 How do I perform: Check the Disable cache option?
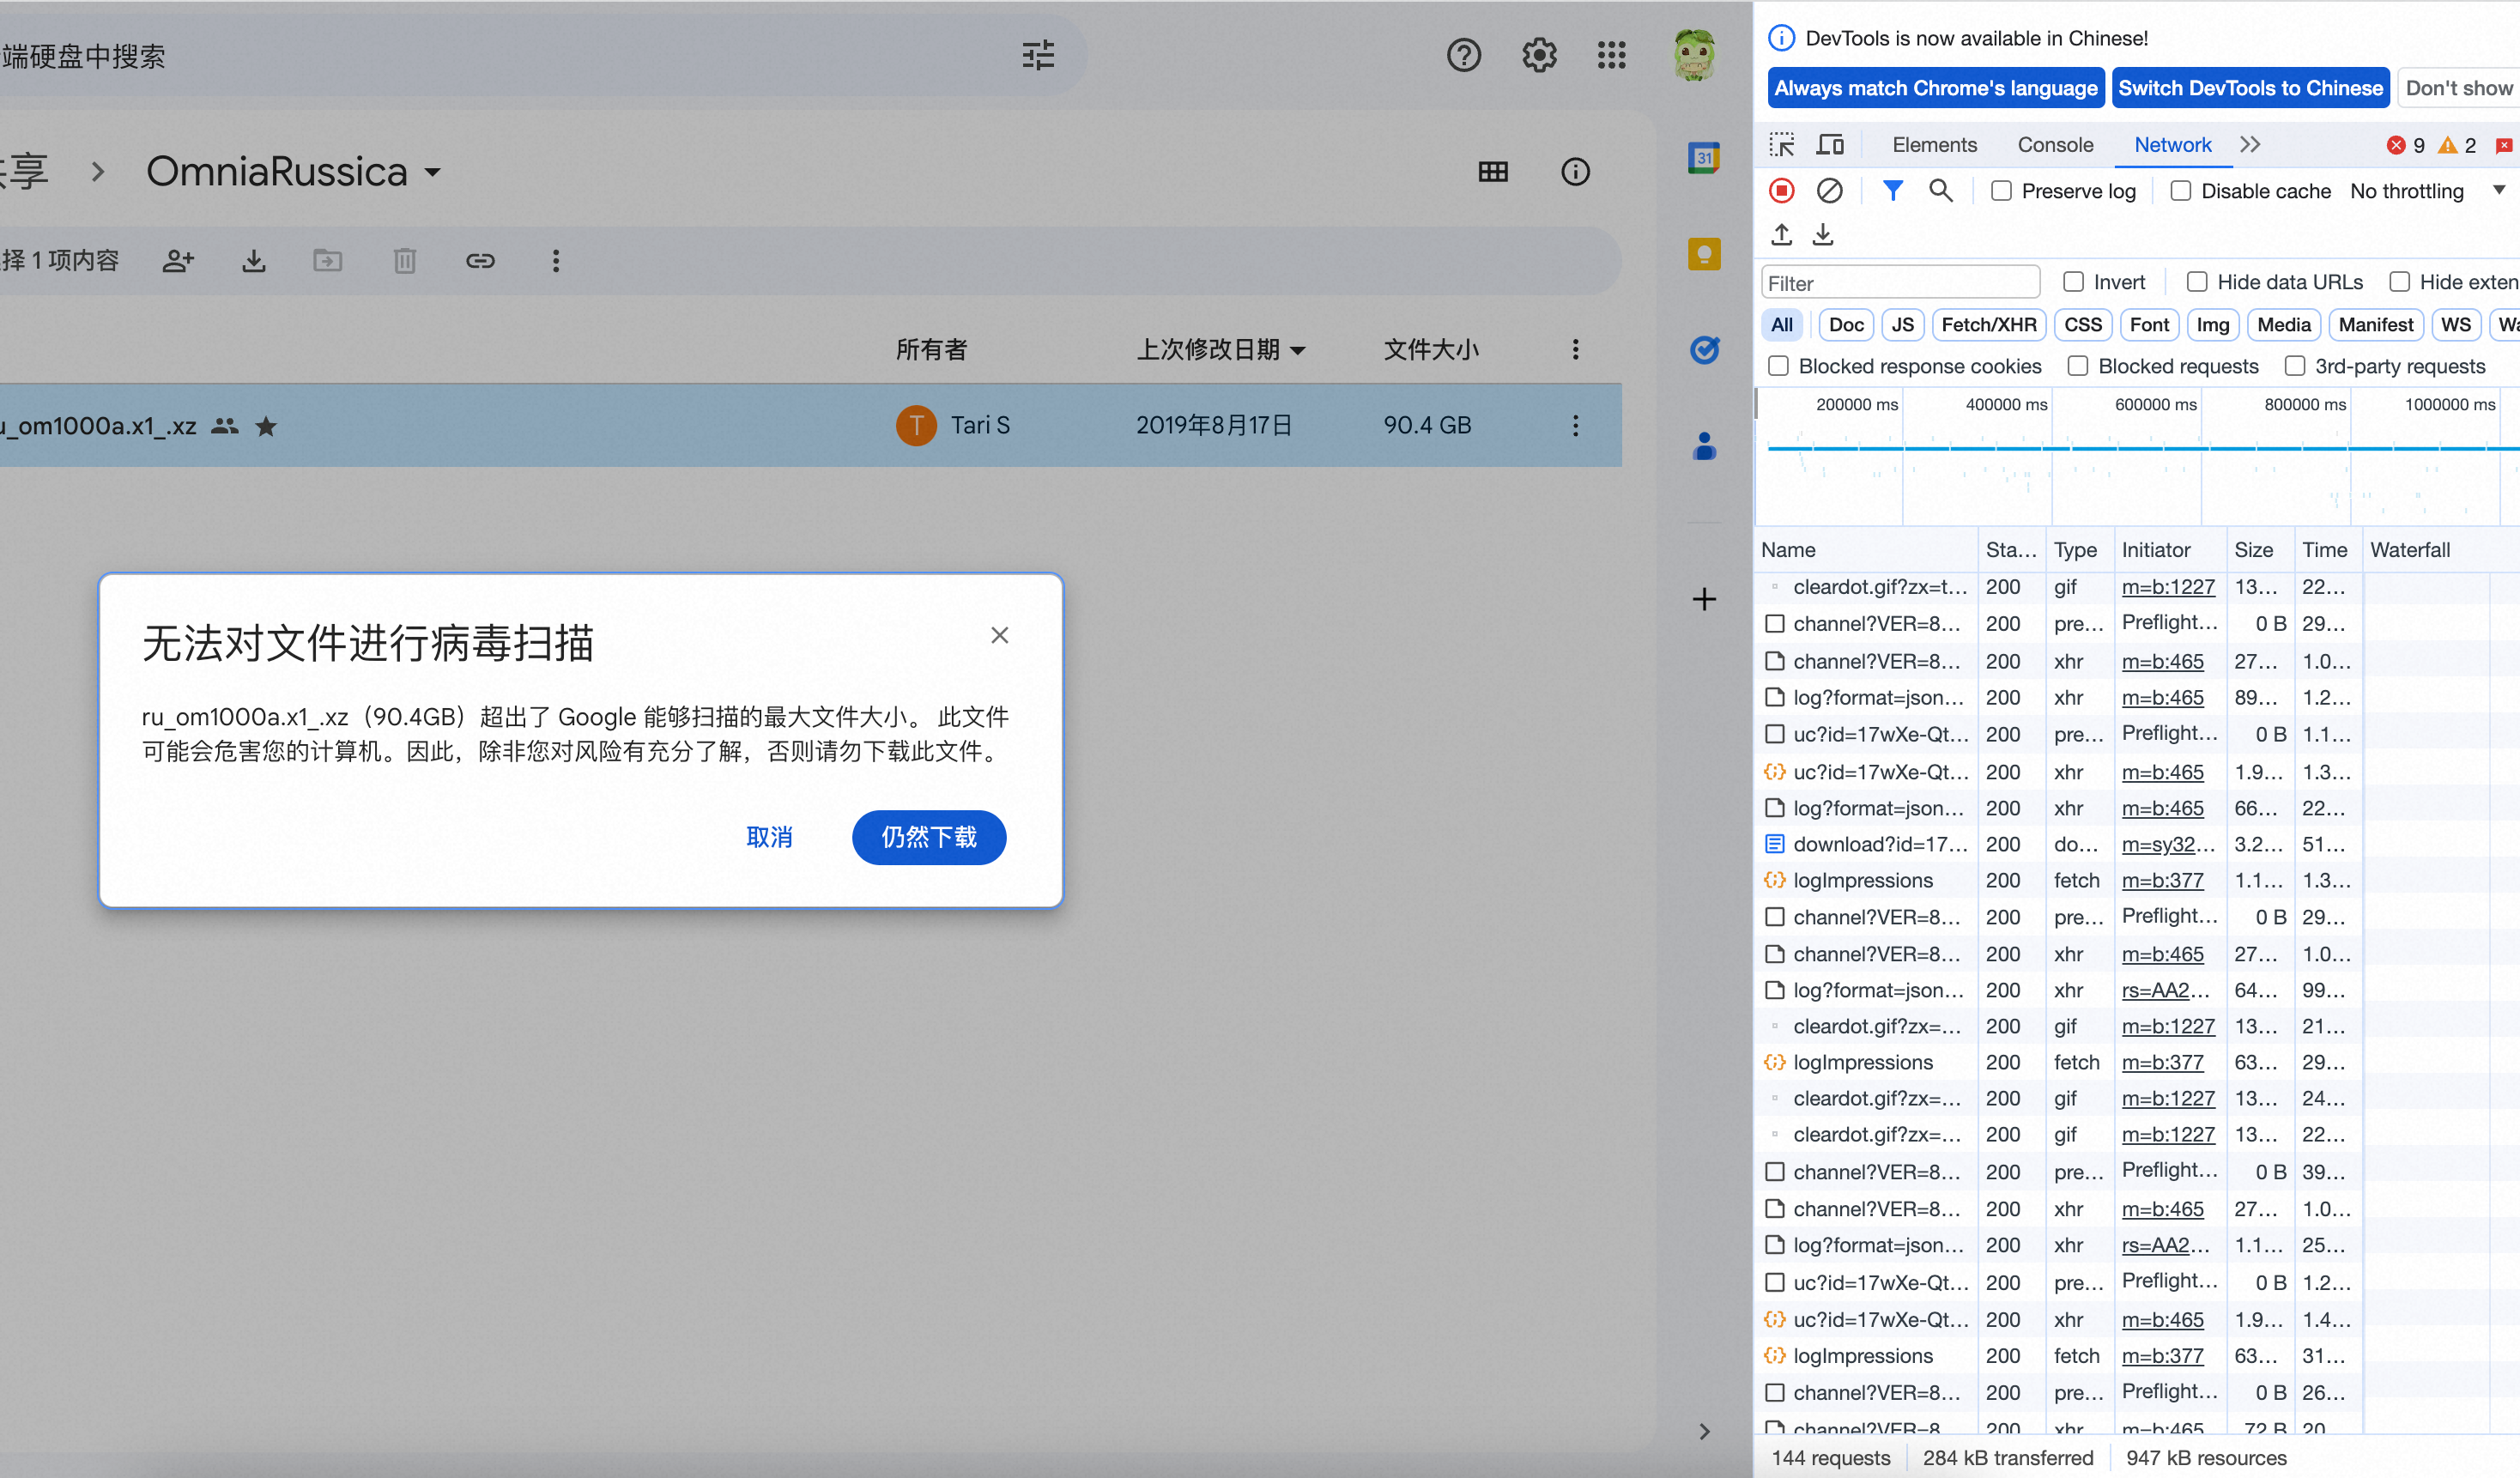tap(2180, 191)
